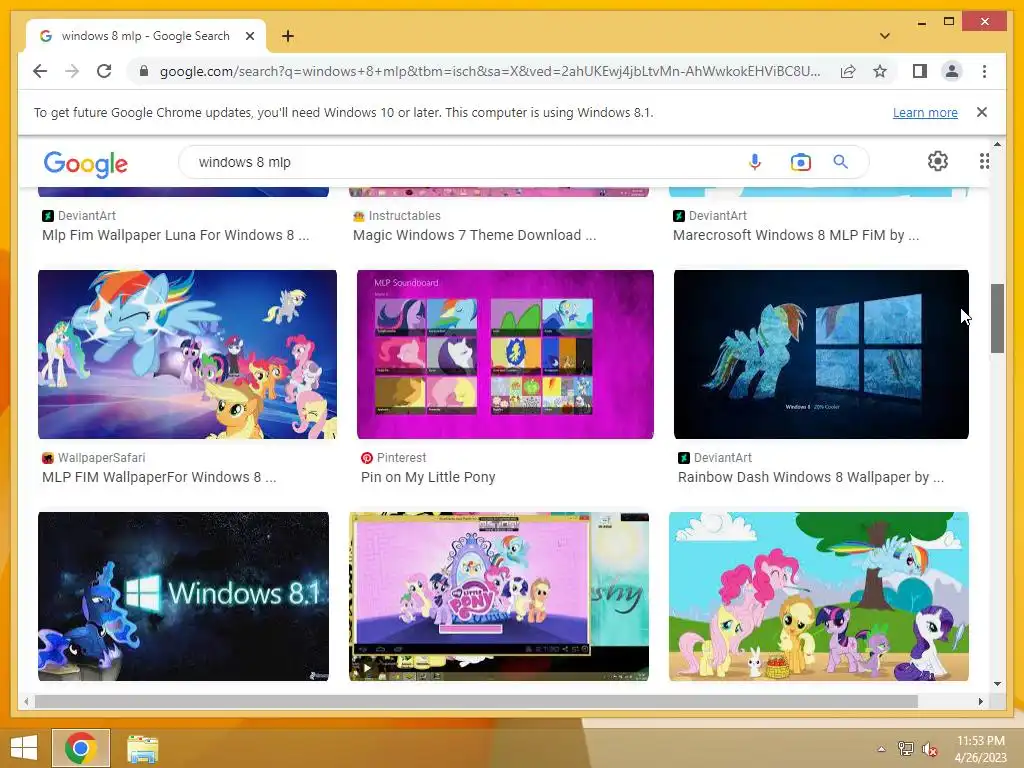Click the muted volume tray icon

tap(930, 749)
